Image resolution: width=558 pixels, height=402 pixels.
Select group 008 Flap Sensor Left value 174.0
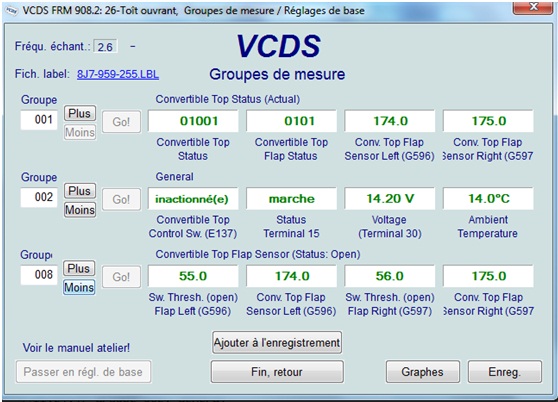coord(291,276)
